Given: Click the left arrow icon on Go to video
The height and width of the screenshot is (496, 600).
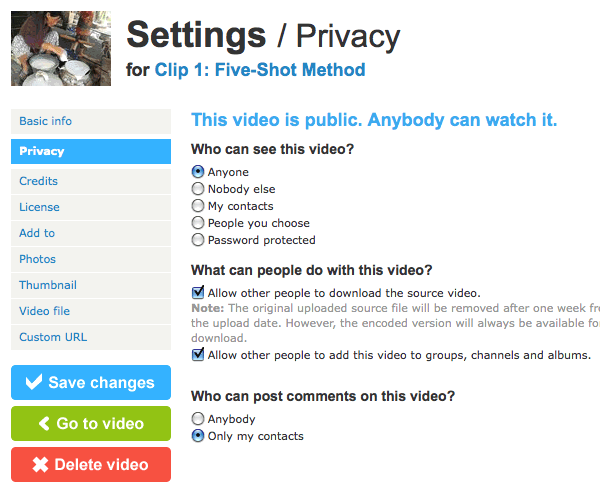Looking at the screenshot, I should (x=44, y=423).
